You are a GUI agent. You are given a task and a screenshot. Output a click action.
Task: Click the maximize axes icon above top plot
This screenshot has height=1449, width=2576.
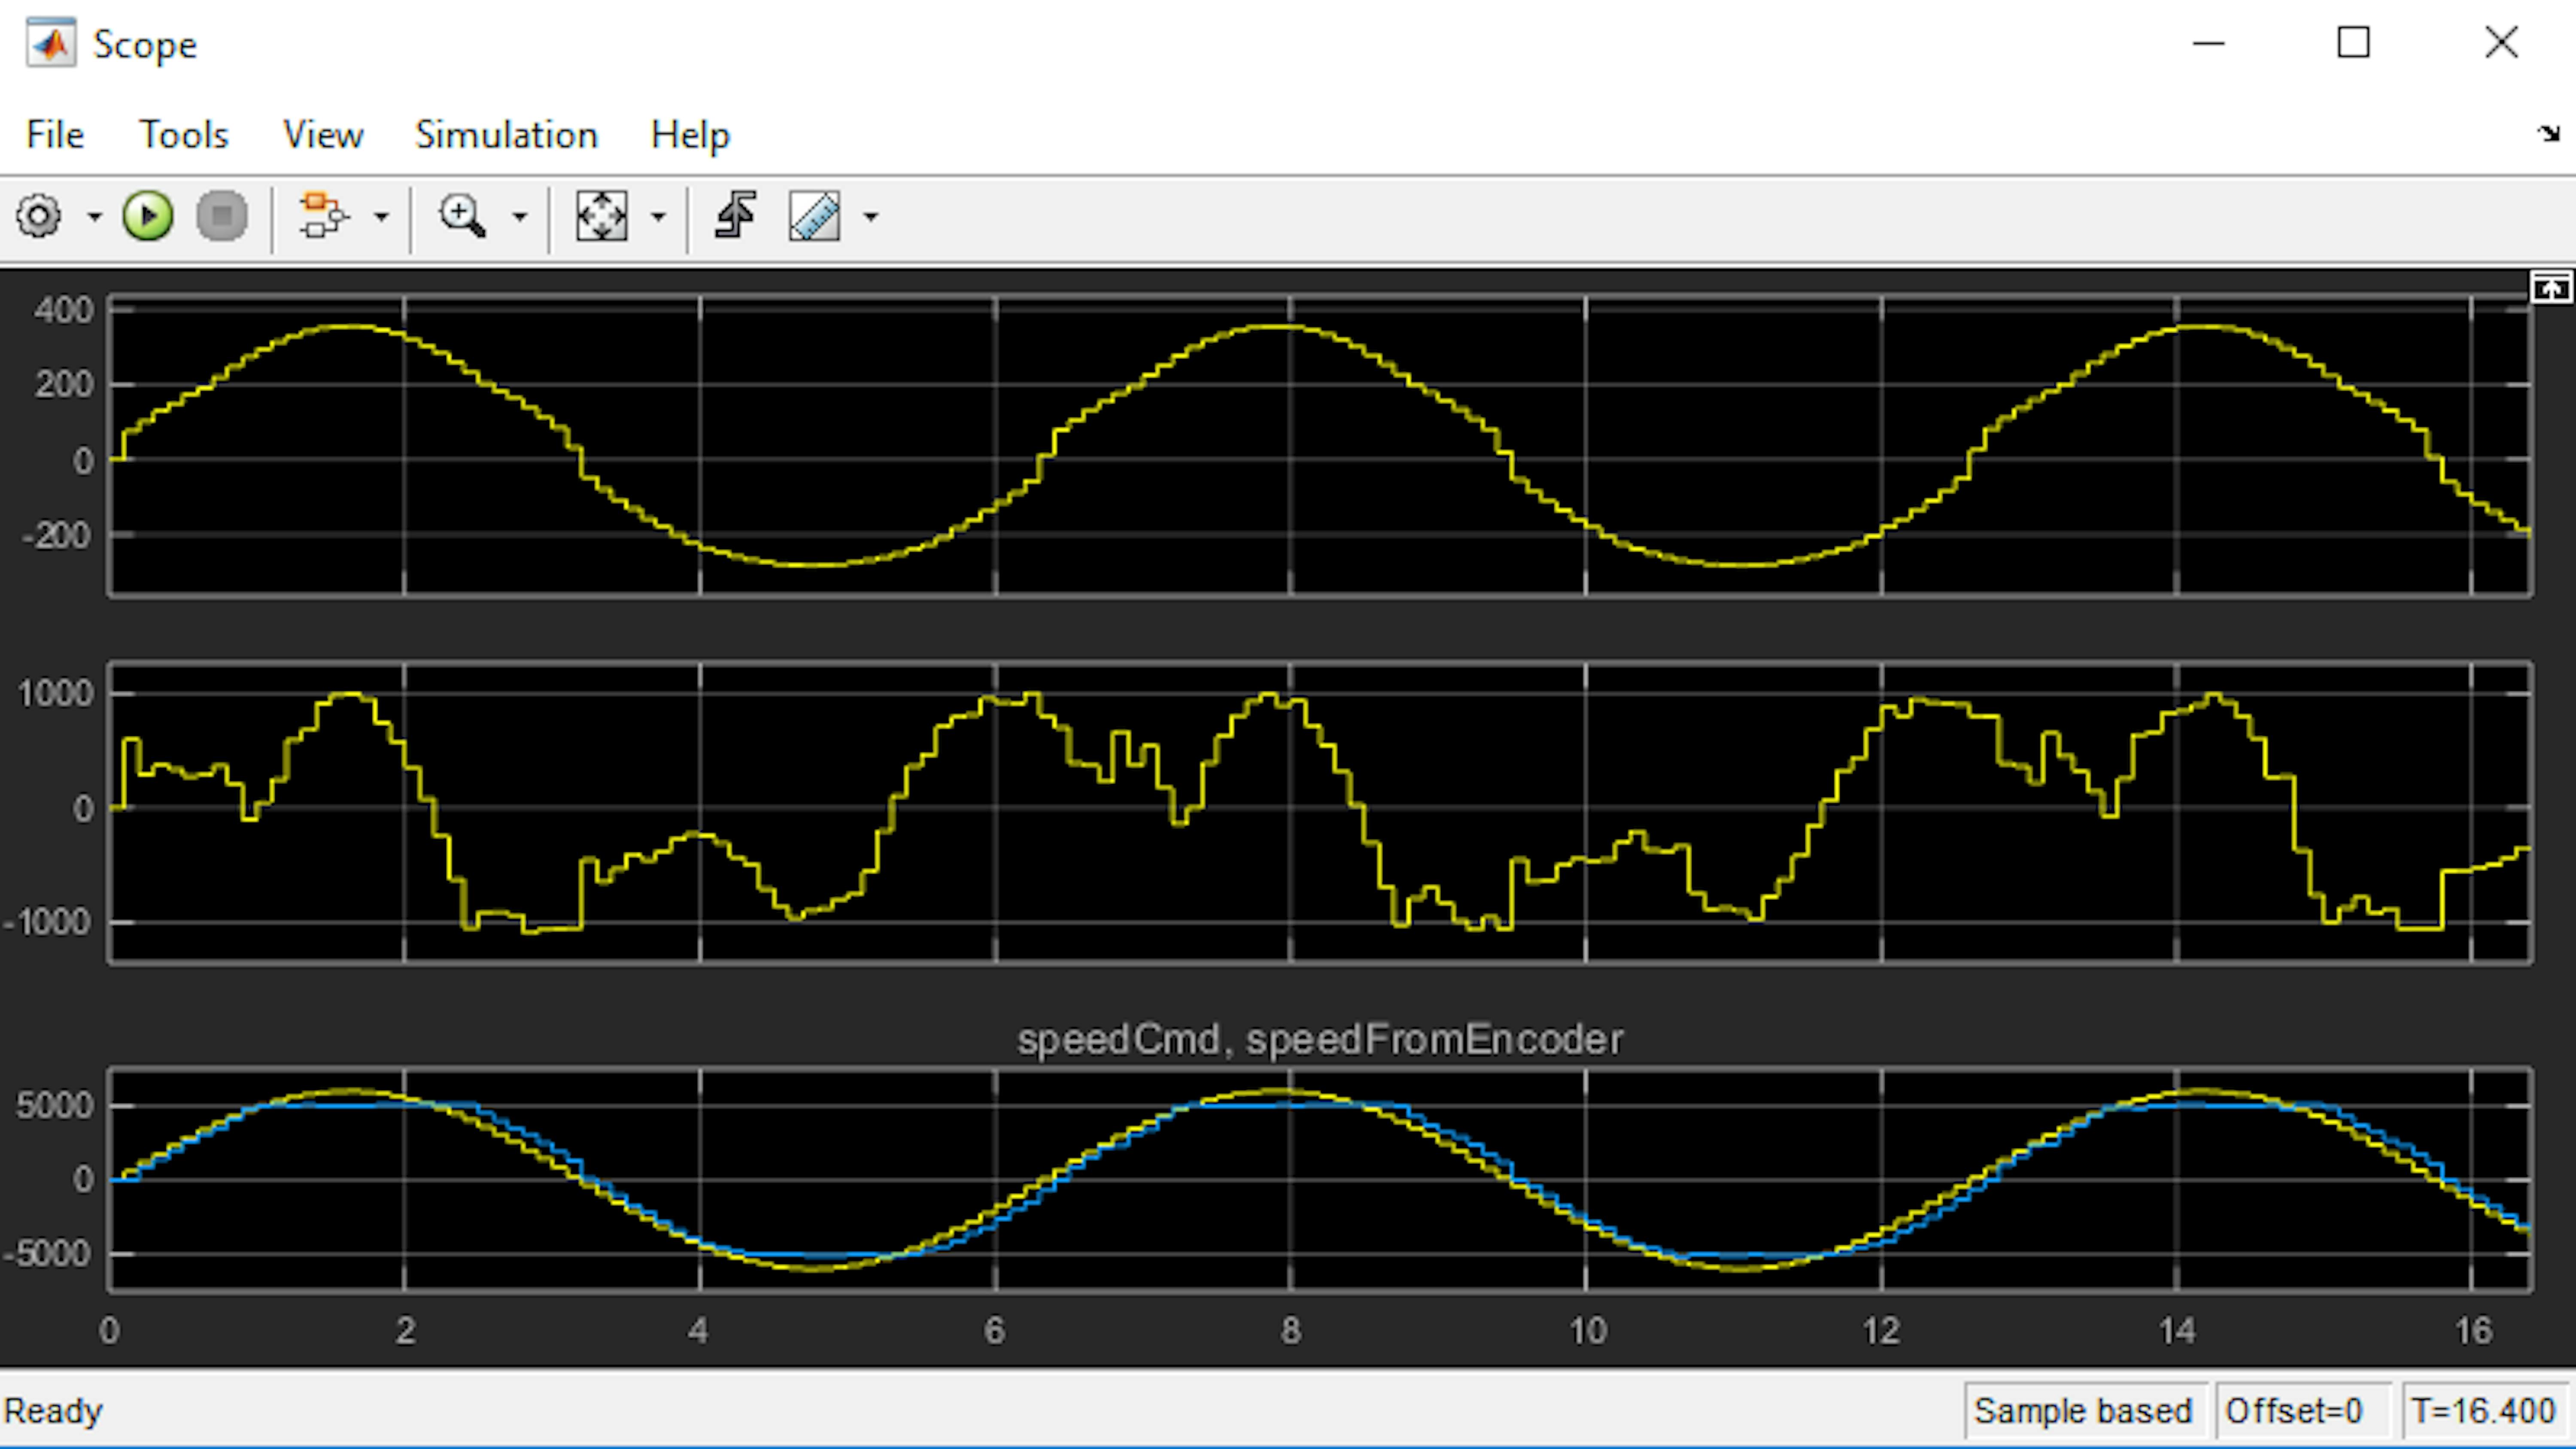(2551, 288)
